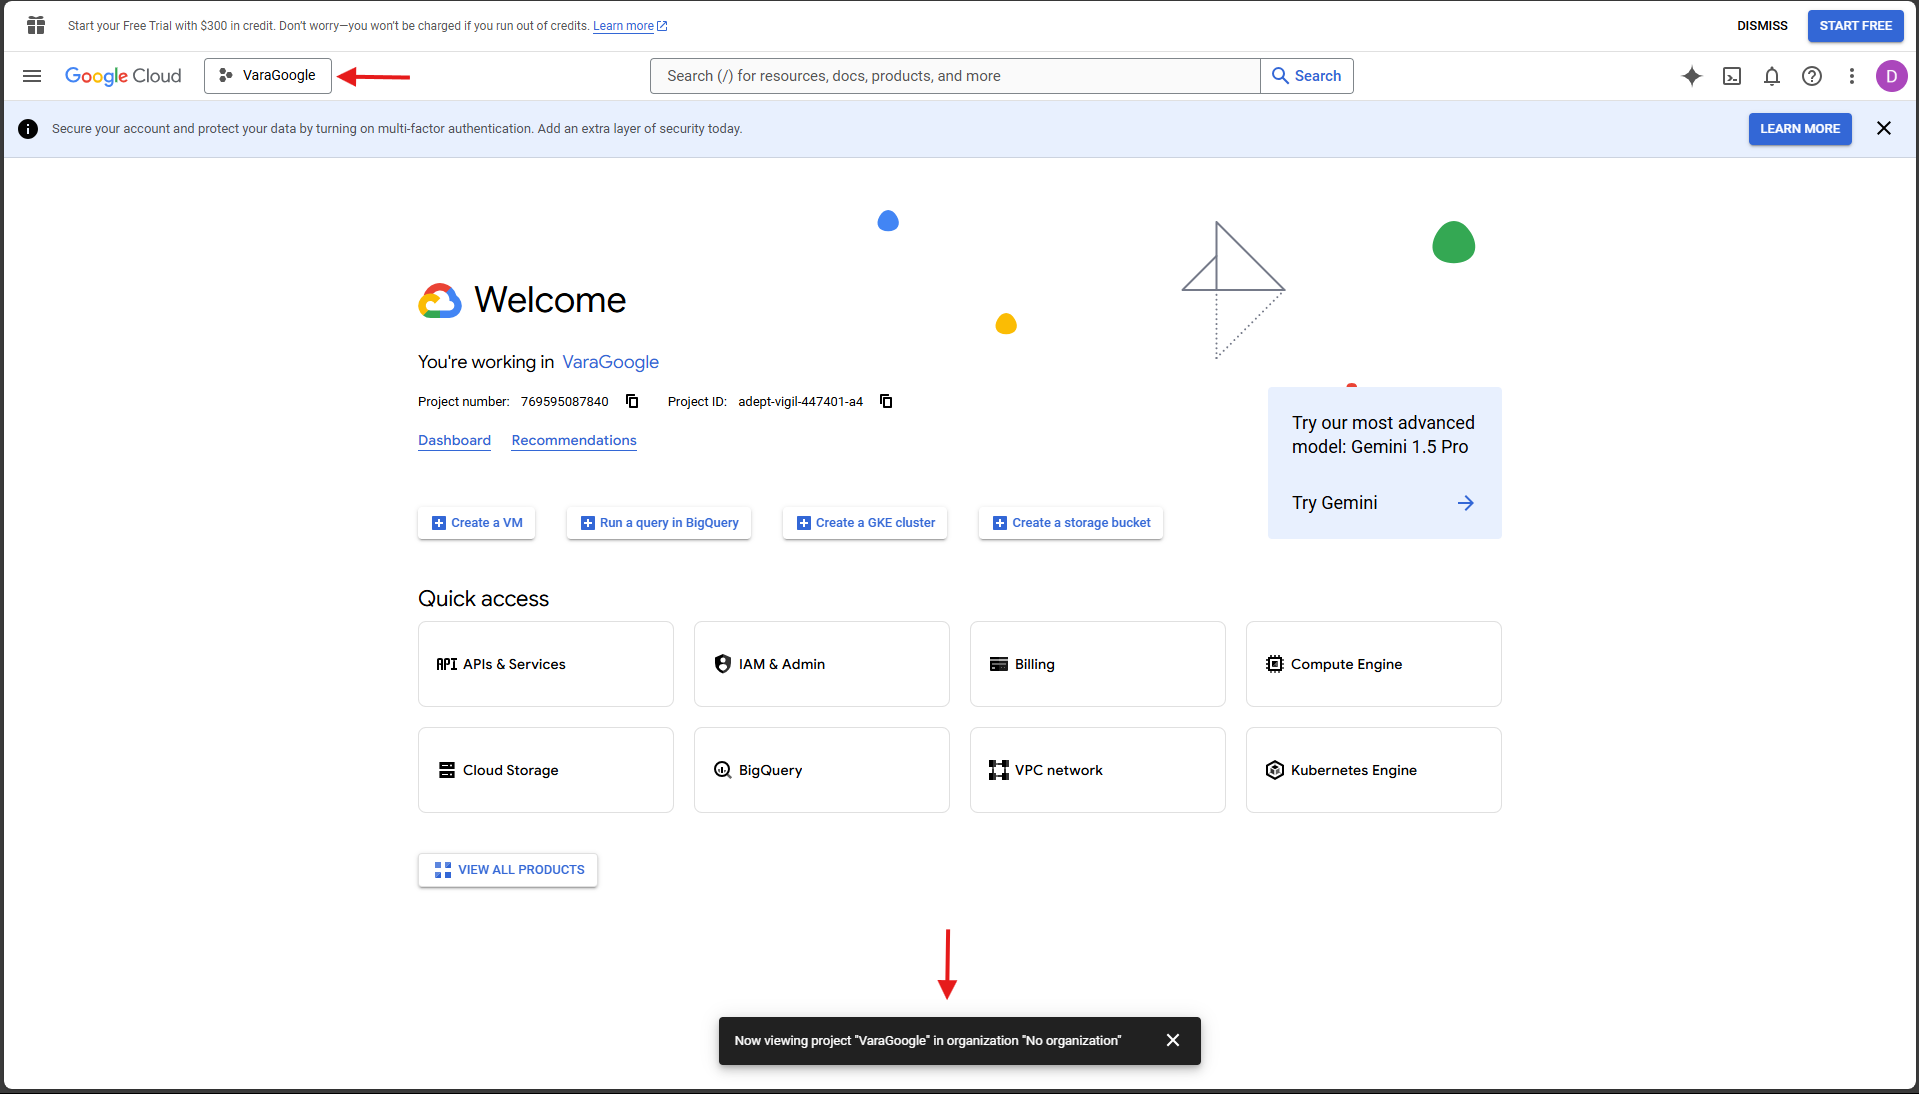Open the IAM & Admin card

822,664
